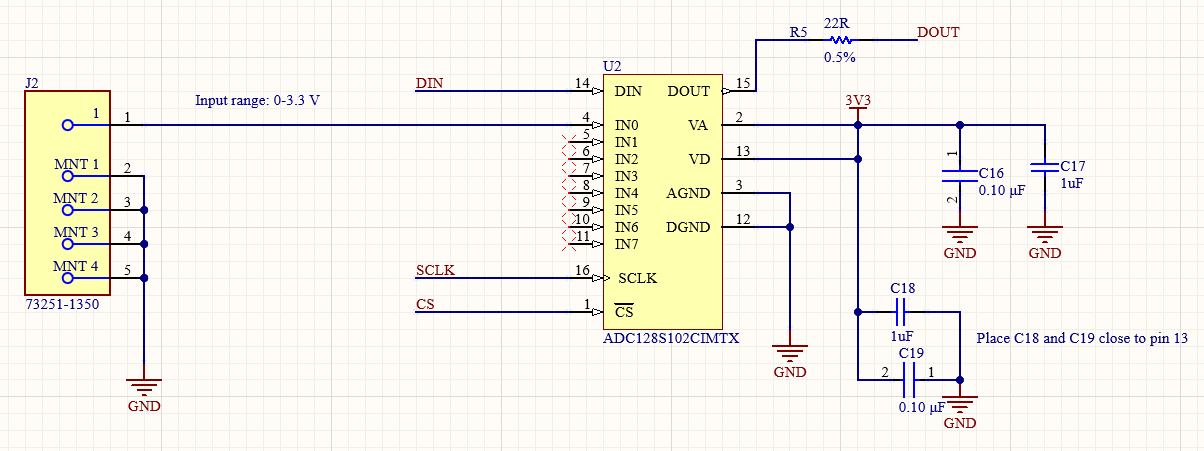Select the DOUT net label
This screenshot has height=451, width=1204.
pyautogui.click(x=937, y=32)
